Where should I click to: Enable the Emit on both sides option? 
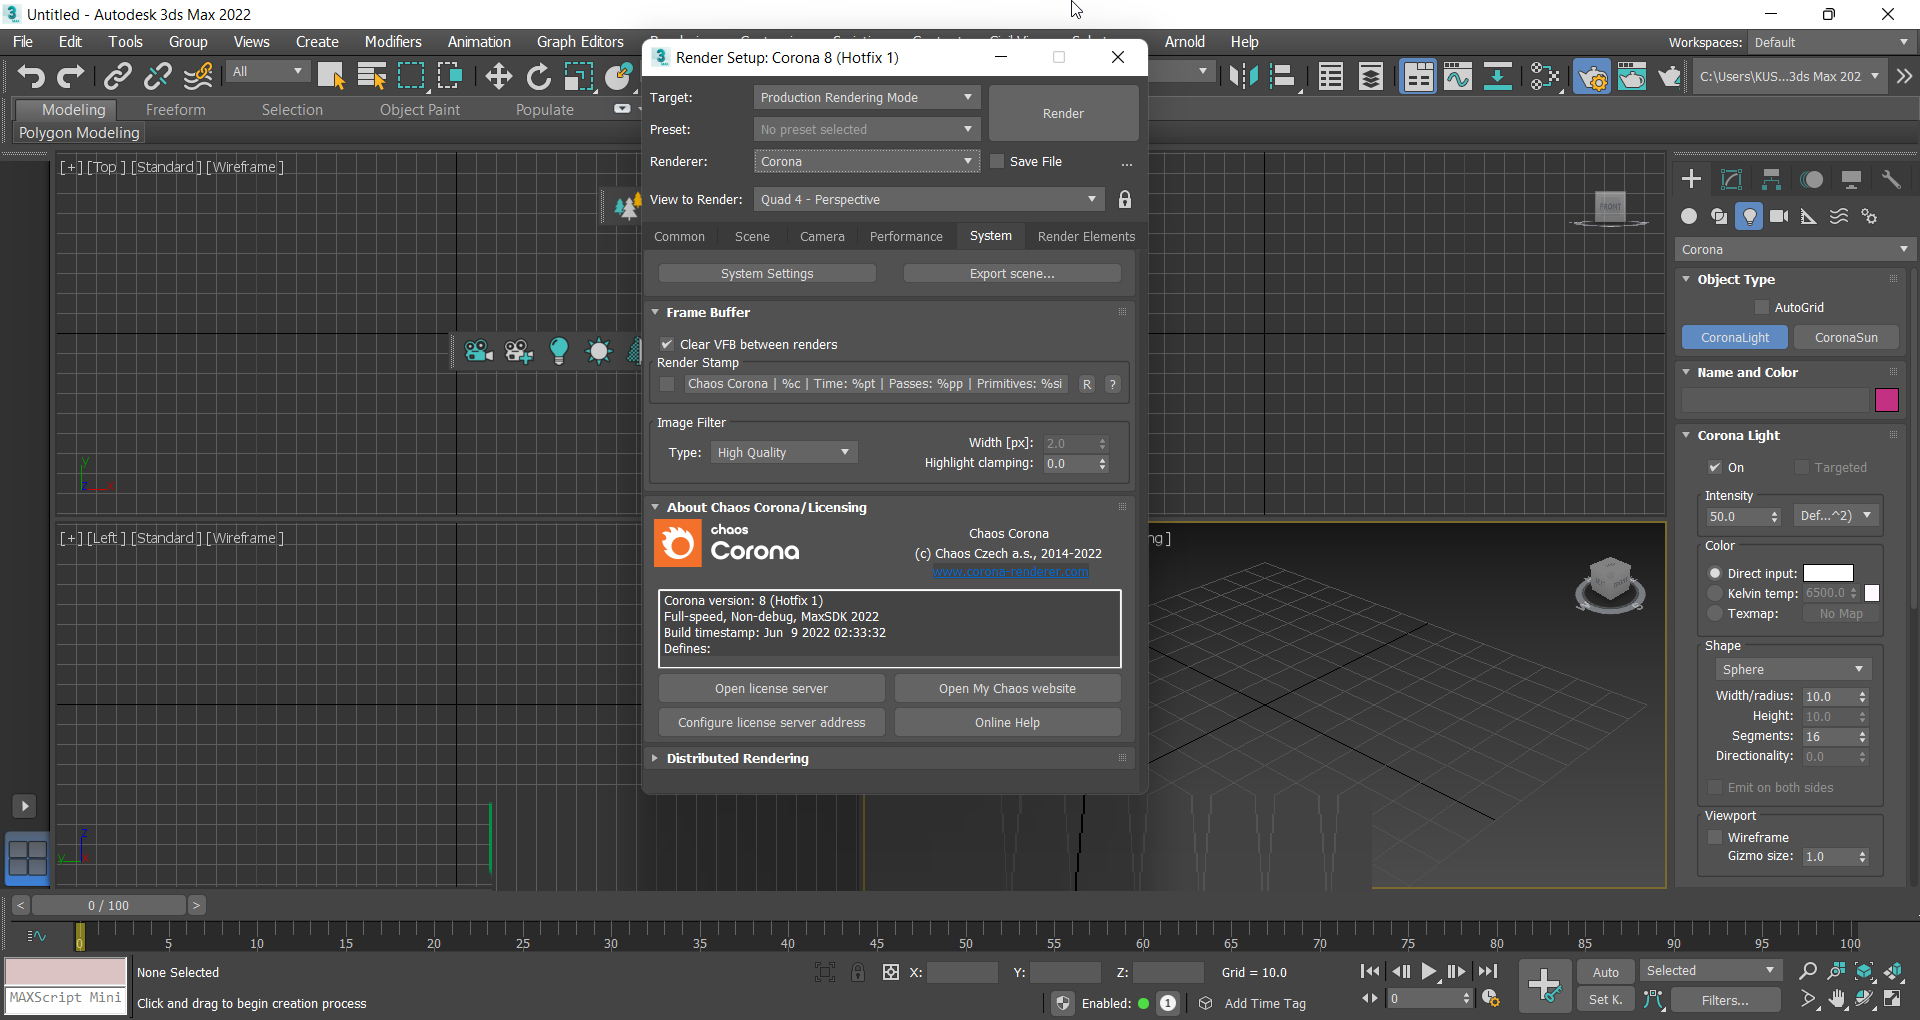1716,788
